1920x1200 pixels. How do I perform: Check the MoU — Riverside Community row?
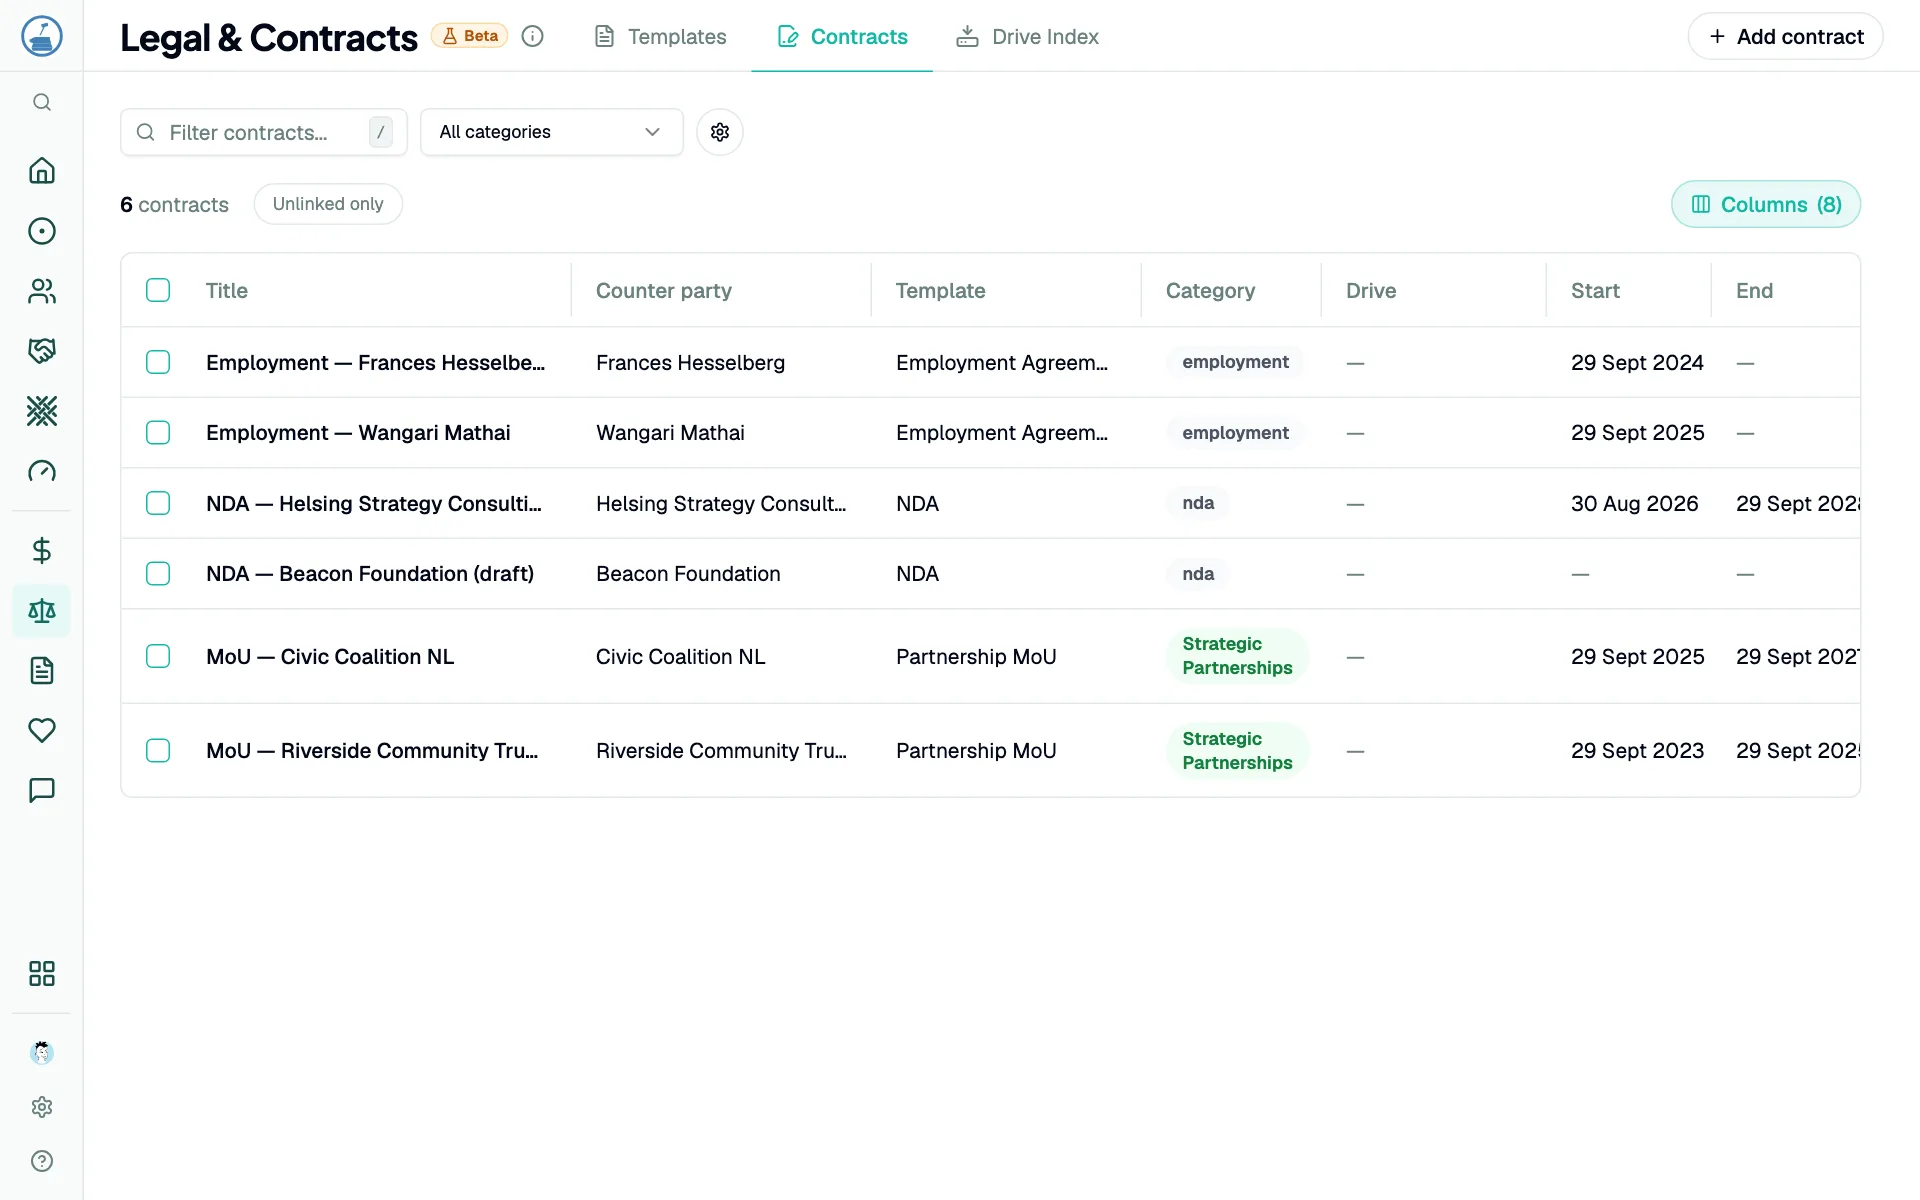point(158,750)
